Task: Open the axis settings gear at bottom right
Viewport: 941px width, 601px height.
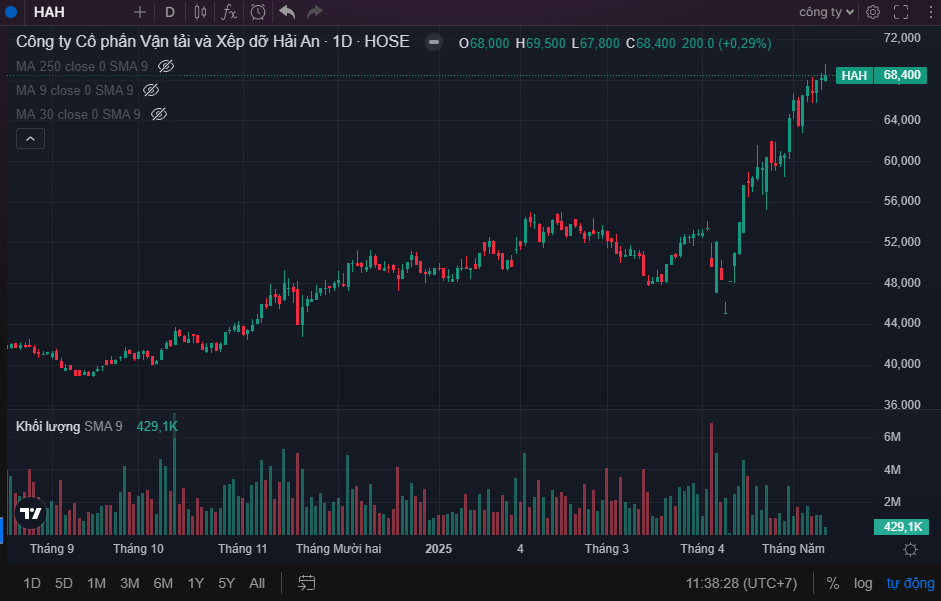Action: coord(910,549)
